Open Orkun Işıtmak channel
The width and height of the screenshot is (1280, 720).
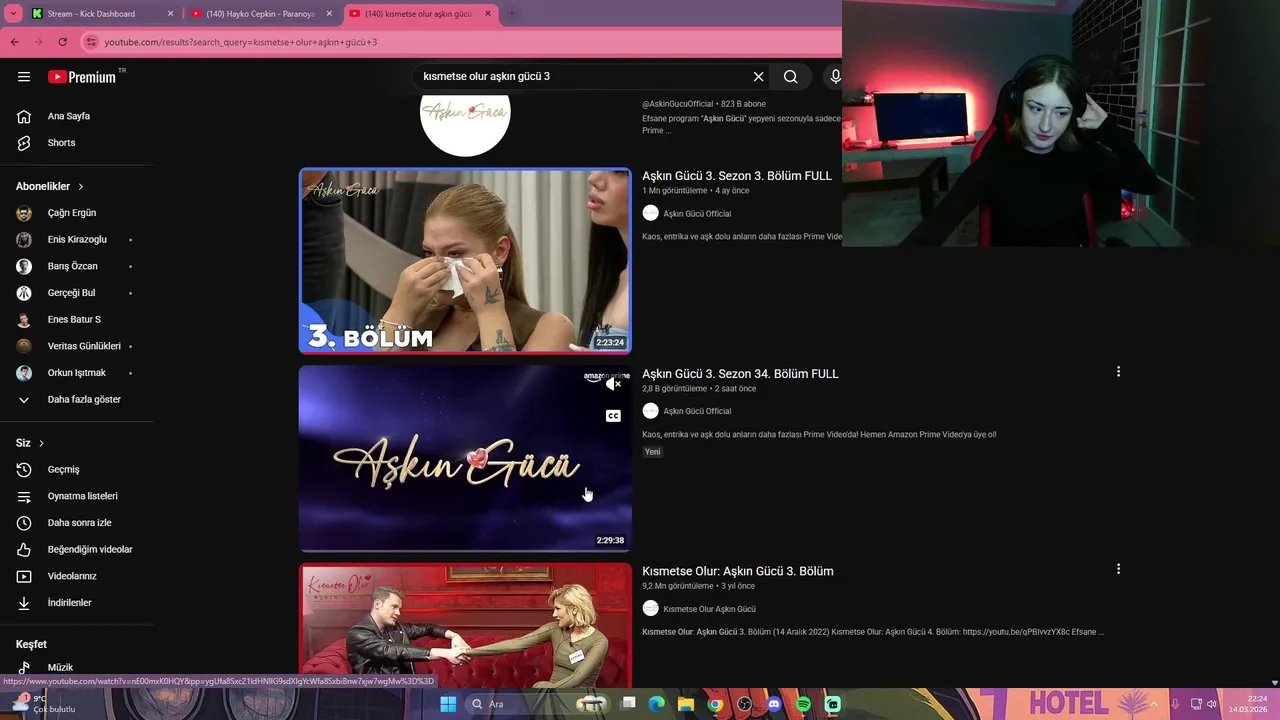(x=76, y=373)
